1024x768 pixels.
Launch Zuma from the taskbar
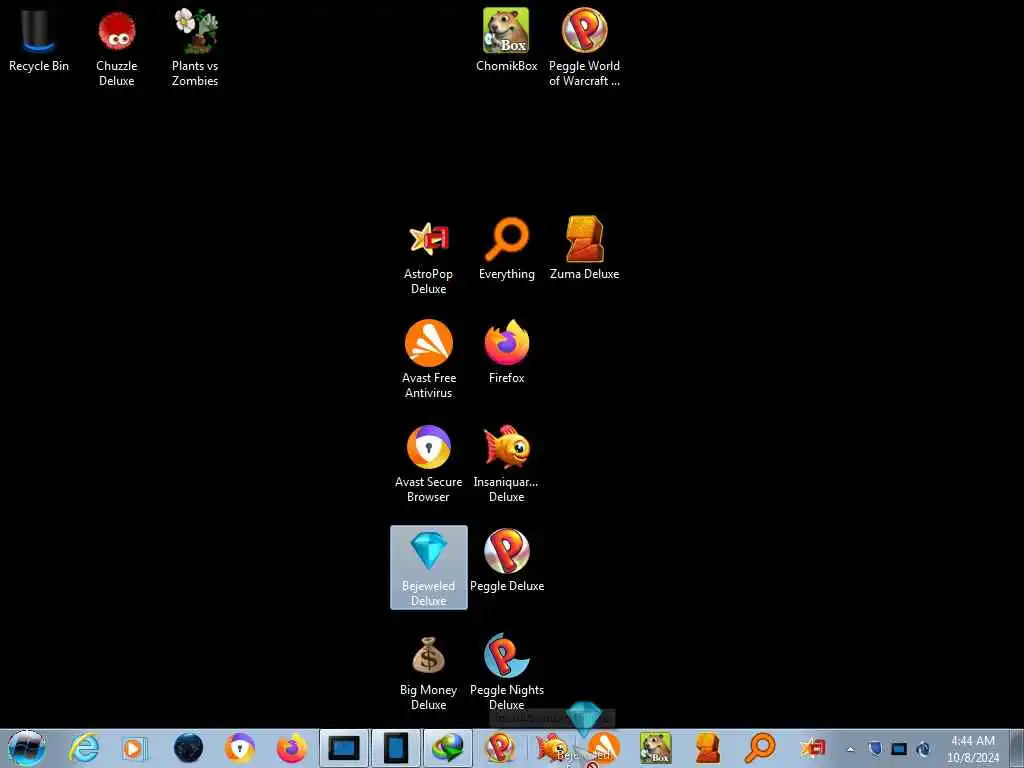(x=708, y=748)
